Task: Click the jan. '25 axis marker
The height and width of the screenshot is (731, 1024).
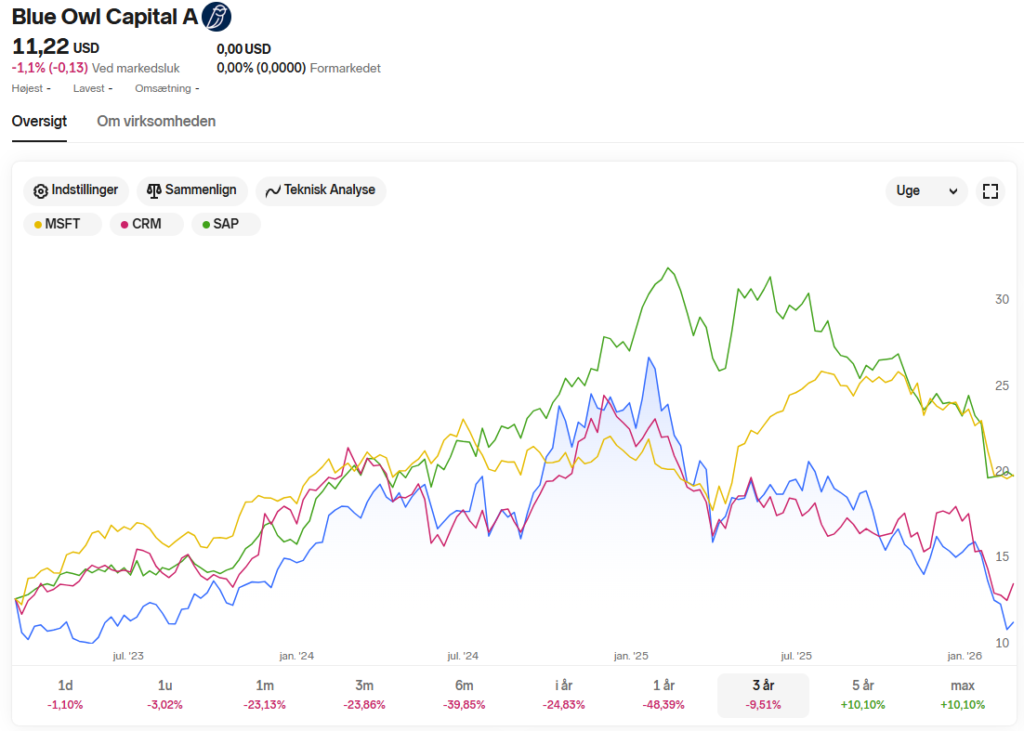Action: 631,656
